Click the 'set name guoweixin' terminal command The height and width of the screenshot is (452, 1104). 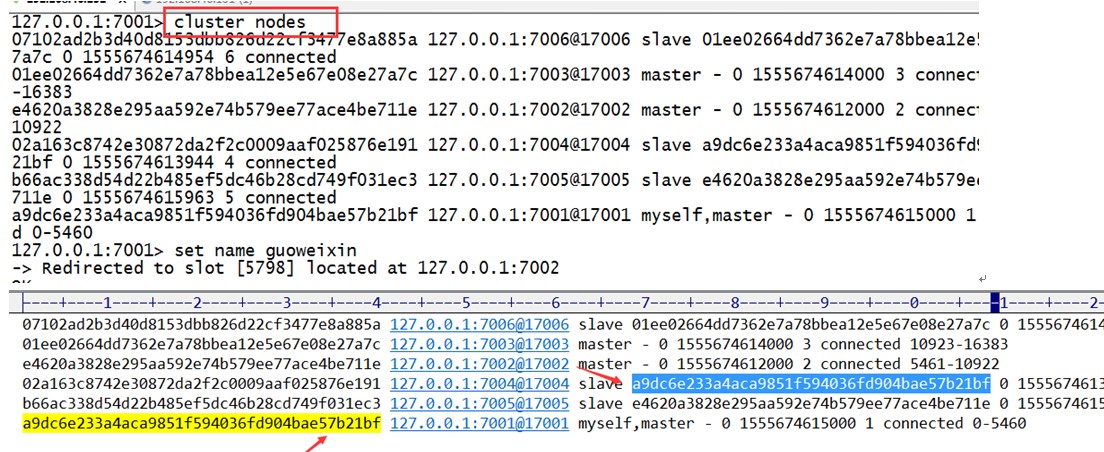pyautogui.click(x=265, y=250)
